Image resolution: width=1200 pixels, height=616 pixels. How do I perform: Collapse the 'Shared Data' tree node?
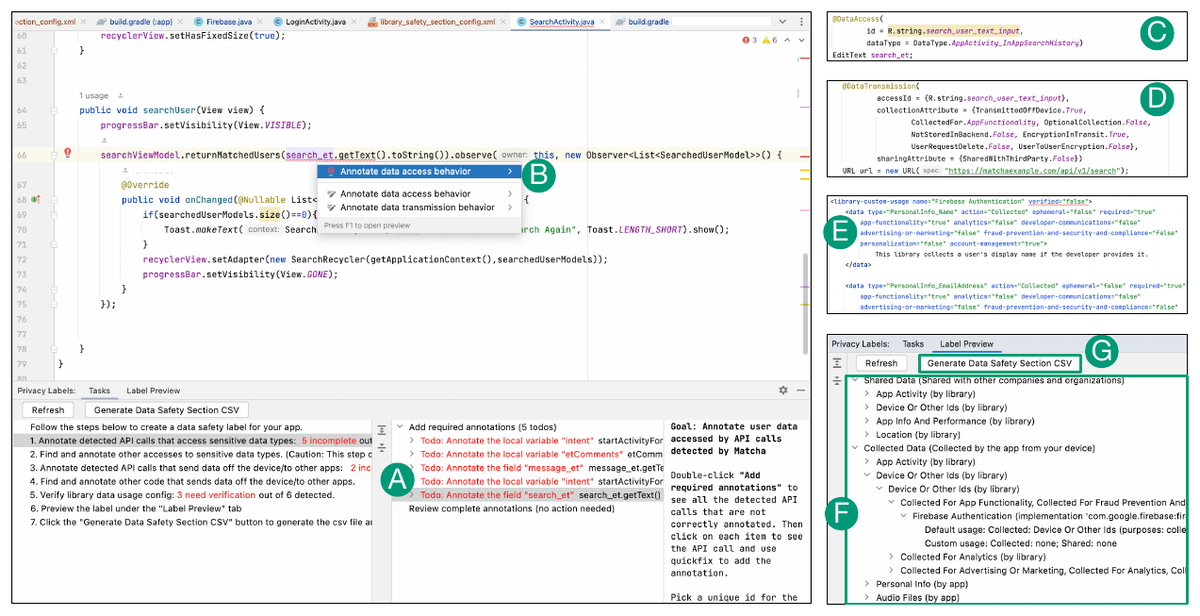856,381
